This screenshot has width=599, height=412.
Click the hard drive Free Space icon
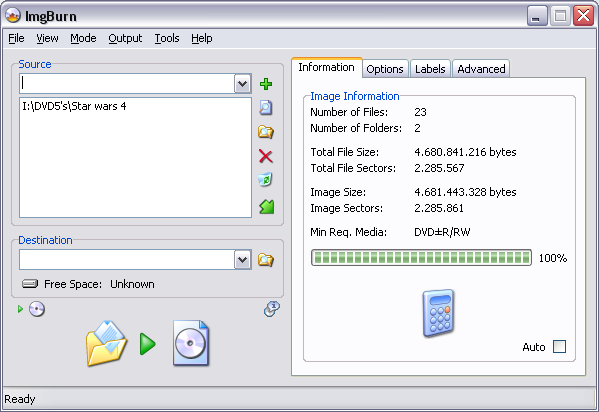(30, 284)
